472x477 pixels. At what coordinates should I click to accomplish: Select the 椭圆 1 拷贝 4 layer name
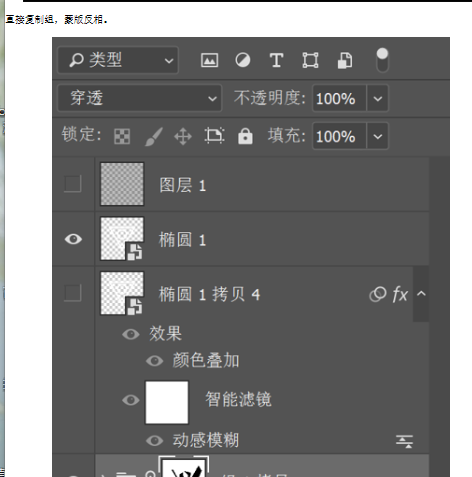209,295
